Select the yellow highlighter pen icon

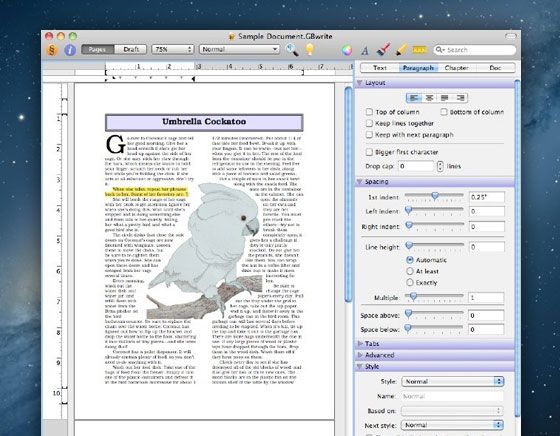pyautogui.click(x=401, y=49)
